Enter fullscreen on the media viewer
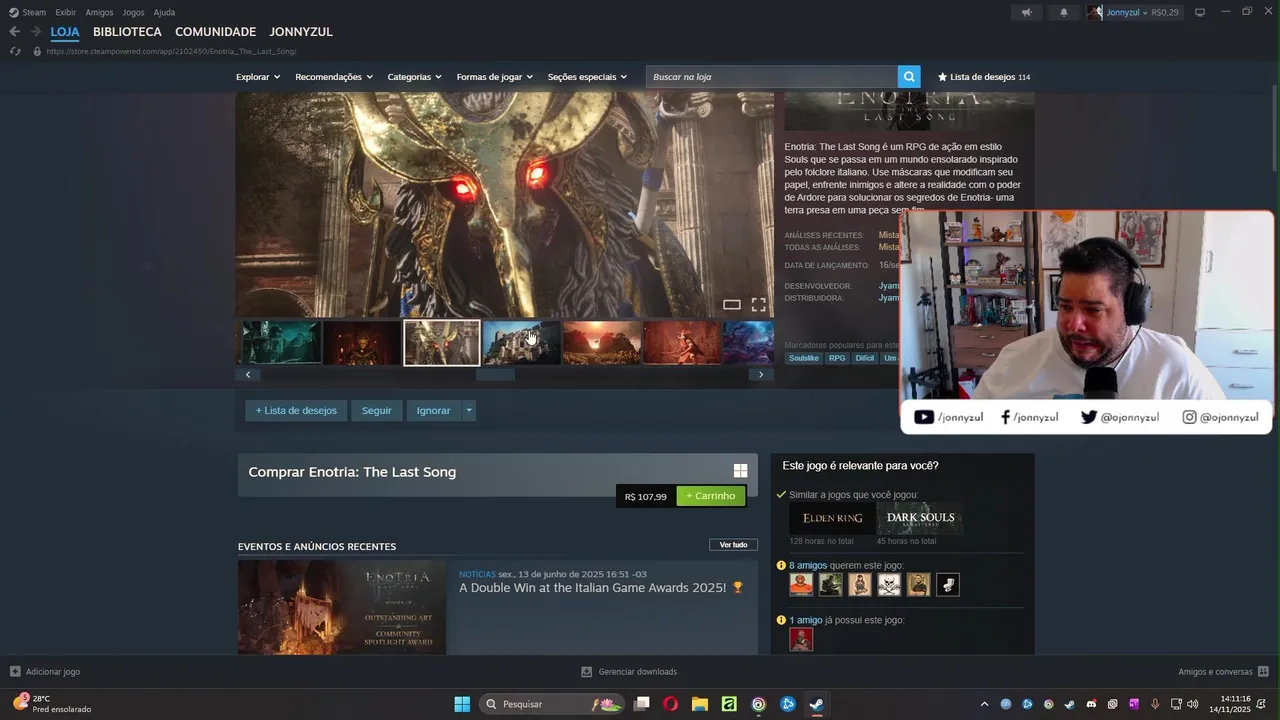This screenshot has height=720, width=1280. click(x=758, y=305)
